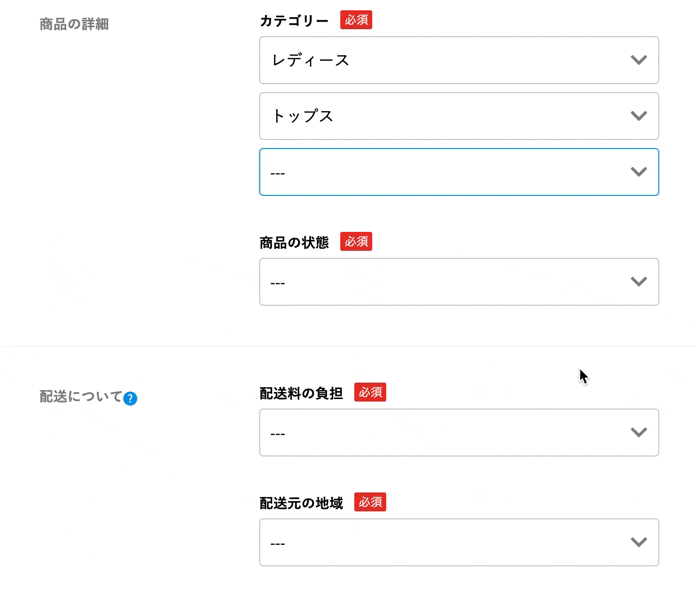Click the 必須 badge next to 配送料の負担

click(x=370, y=392)
